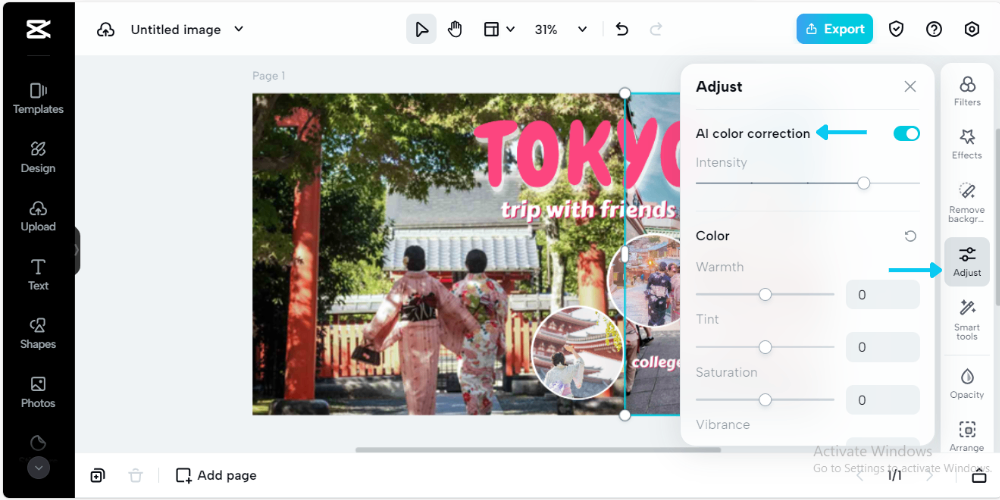
Task: Click the Add page button
Action: point(216,475)
